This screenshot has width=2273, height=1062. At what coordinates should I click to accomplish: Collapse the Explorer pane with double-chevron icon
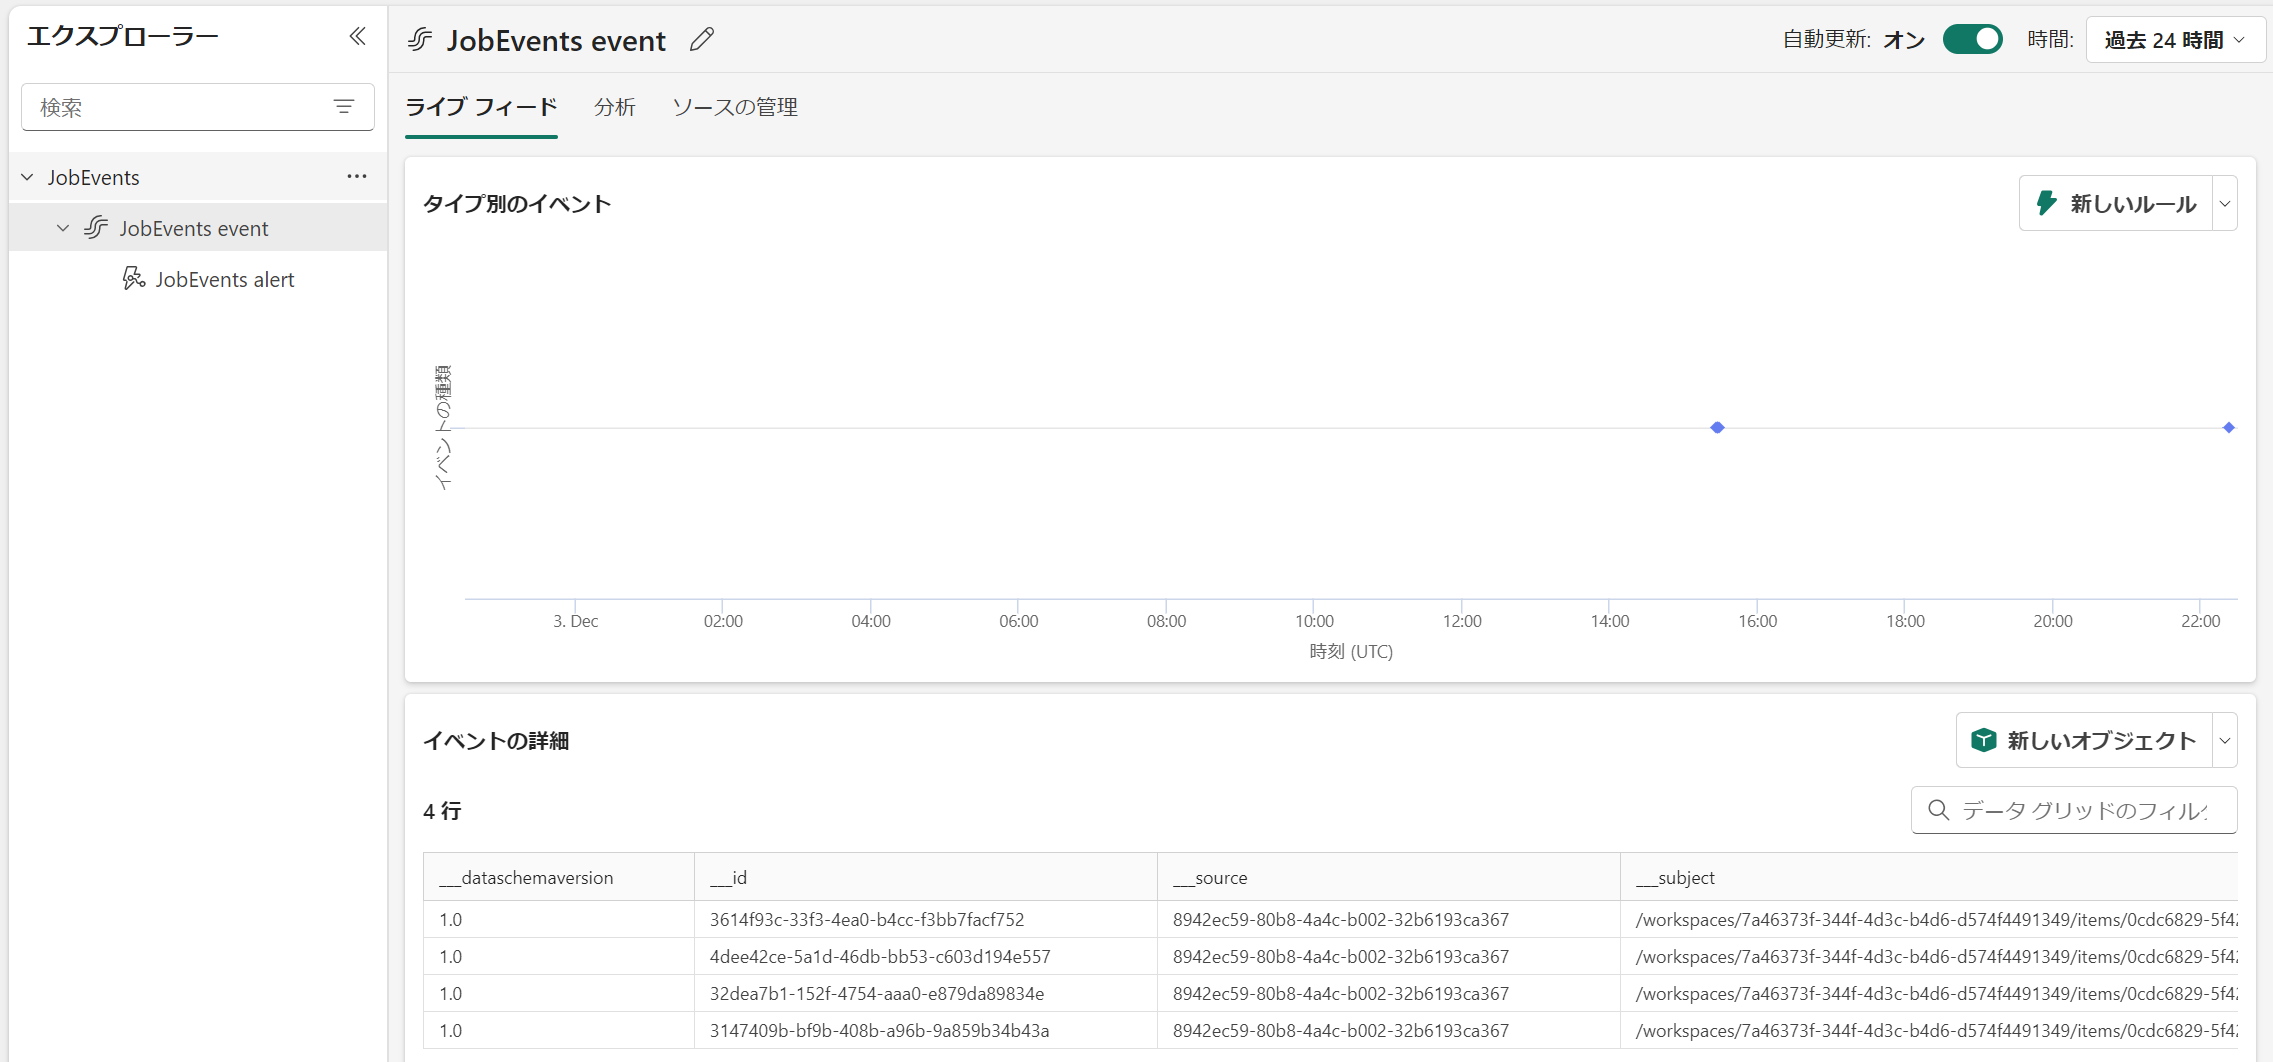pos(357,37)
